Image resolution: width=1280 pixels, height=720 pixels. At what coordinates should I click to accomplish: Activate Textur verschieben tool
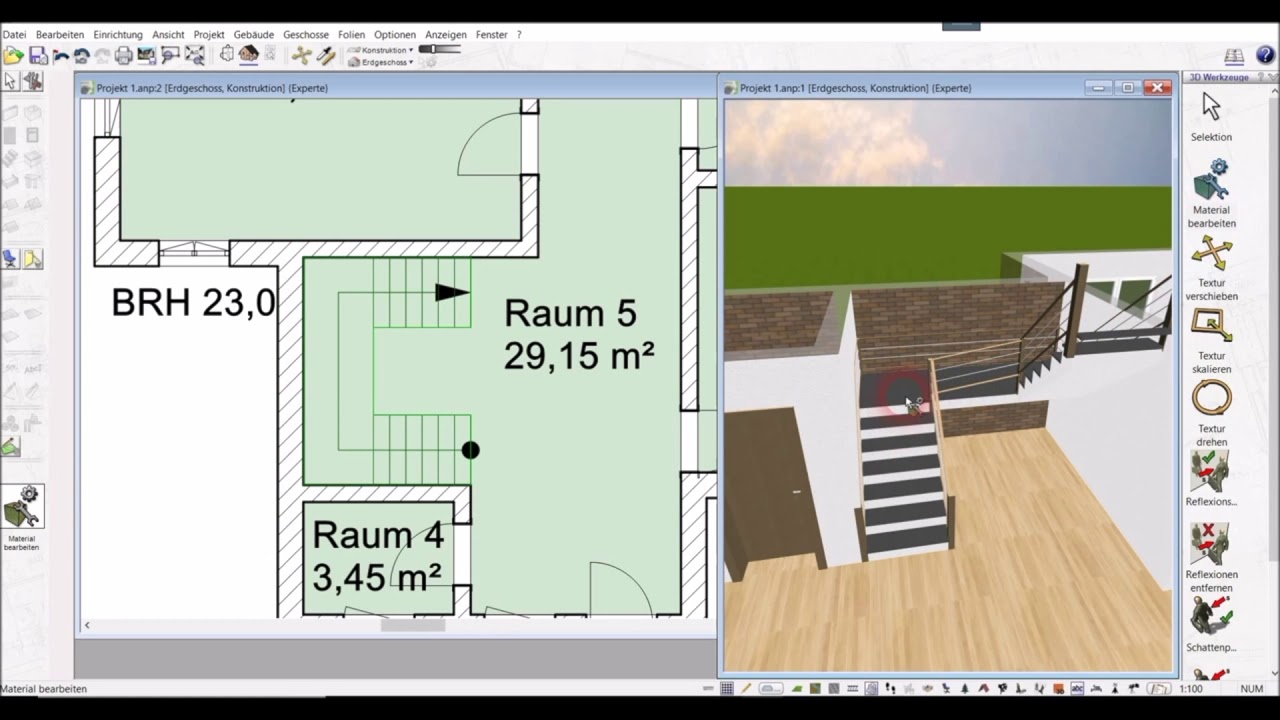coord(1211,253)
